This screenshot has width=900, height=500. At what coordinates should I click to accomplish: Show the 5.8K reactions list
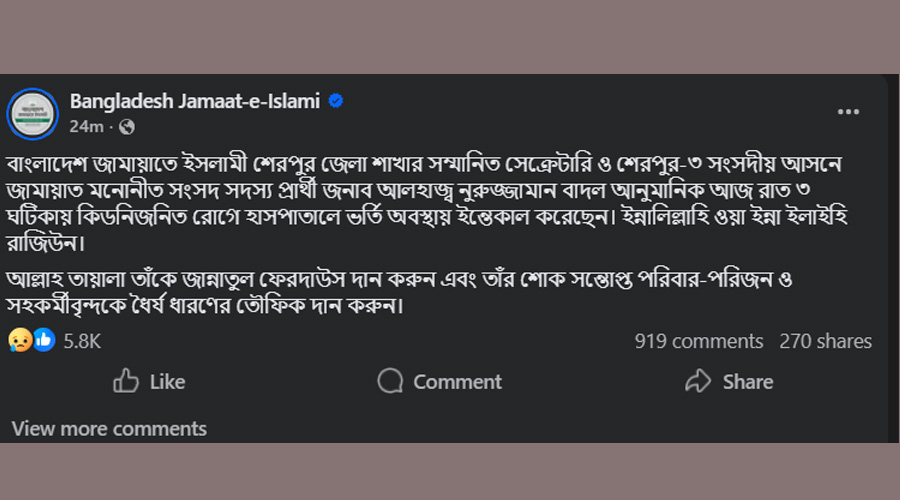[82, 341]
